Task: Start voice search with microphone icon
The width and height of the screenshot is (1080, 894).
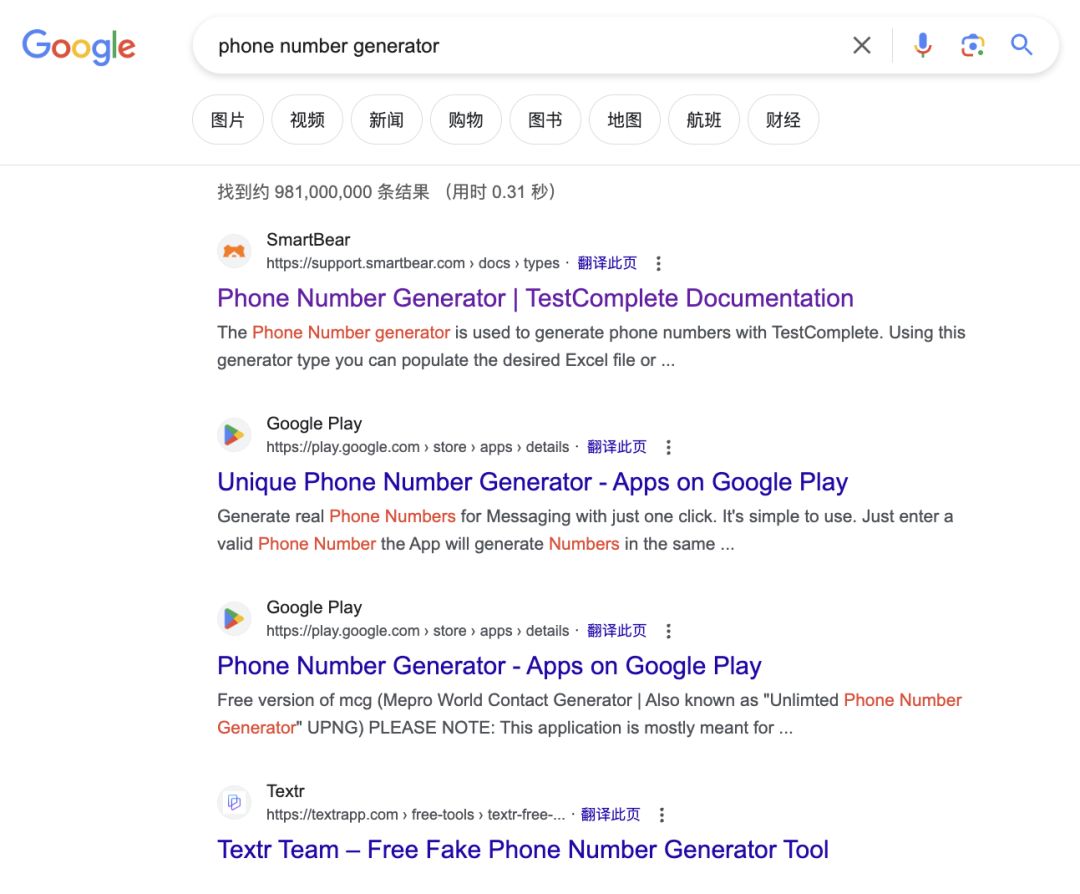Action: pyautogui.click(x=922, y=45)
